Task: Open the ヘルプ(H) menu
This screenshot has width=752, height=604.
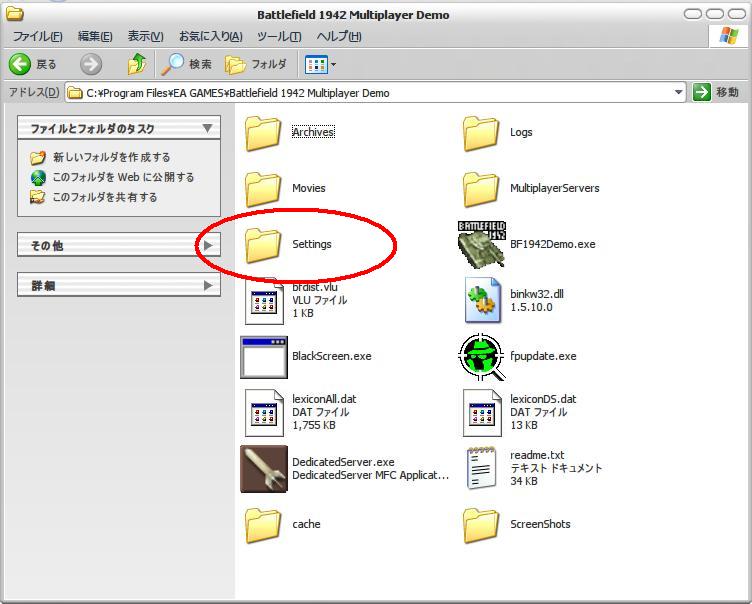Action: coord(339,36)
